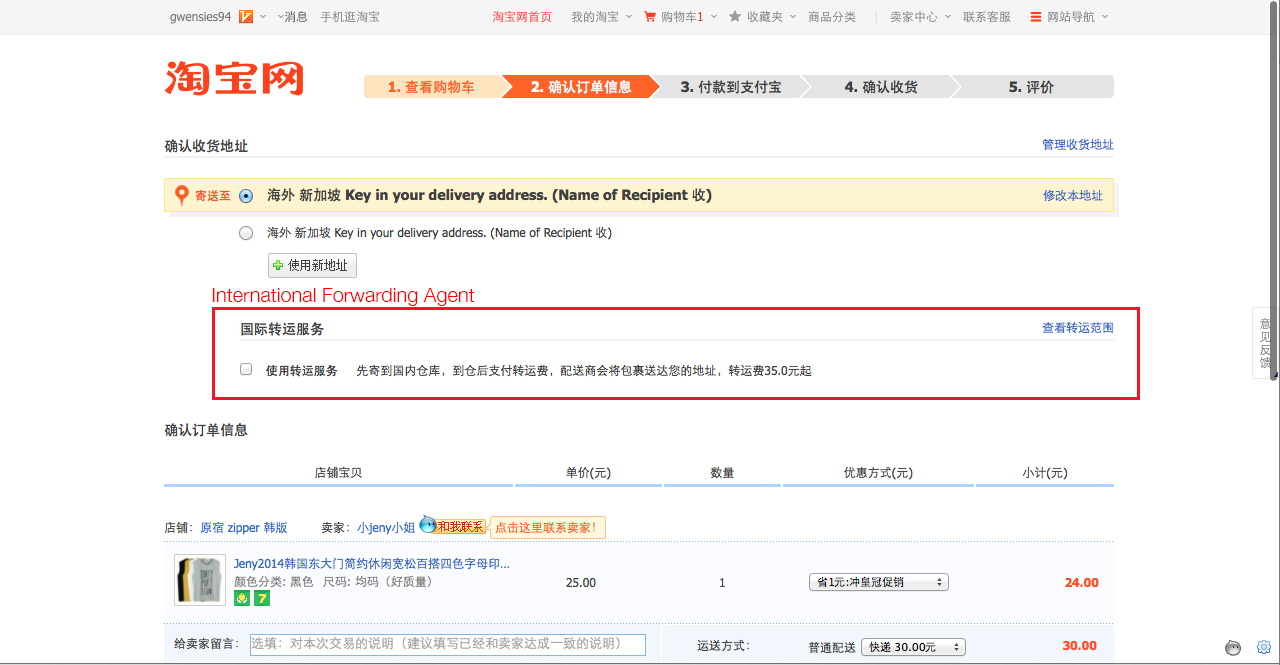This screenshot has height=665, width=1280.
Task: Click the orange badge beside gwensies94
Action: (246, 16)
